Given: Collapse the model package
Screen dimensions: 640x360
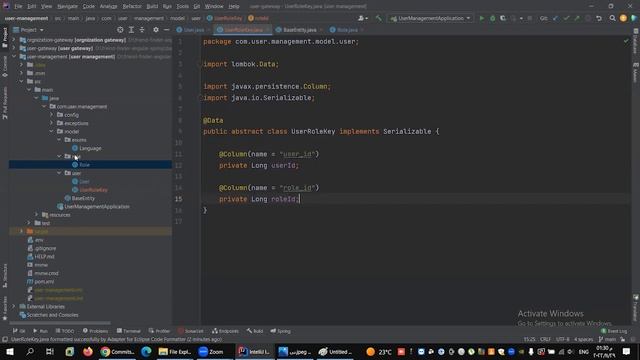Looking at the screenshot, I should pyautogui.click(x=52, y=131).
